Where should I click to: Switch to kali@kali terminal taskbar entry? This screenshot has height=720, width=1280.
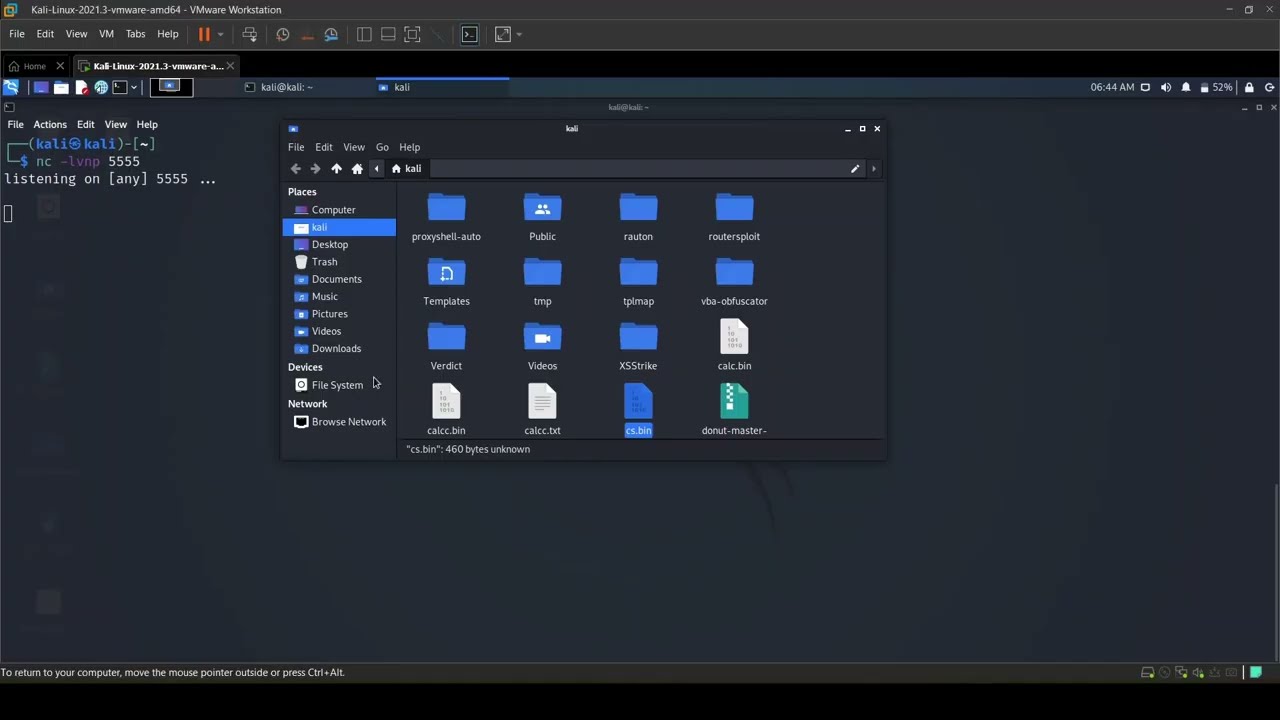tap(279, 87)
